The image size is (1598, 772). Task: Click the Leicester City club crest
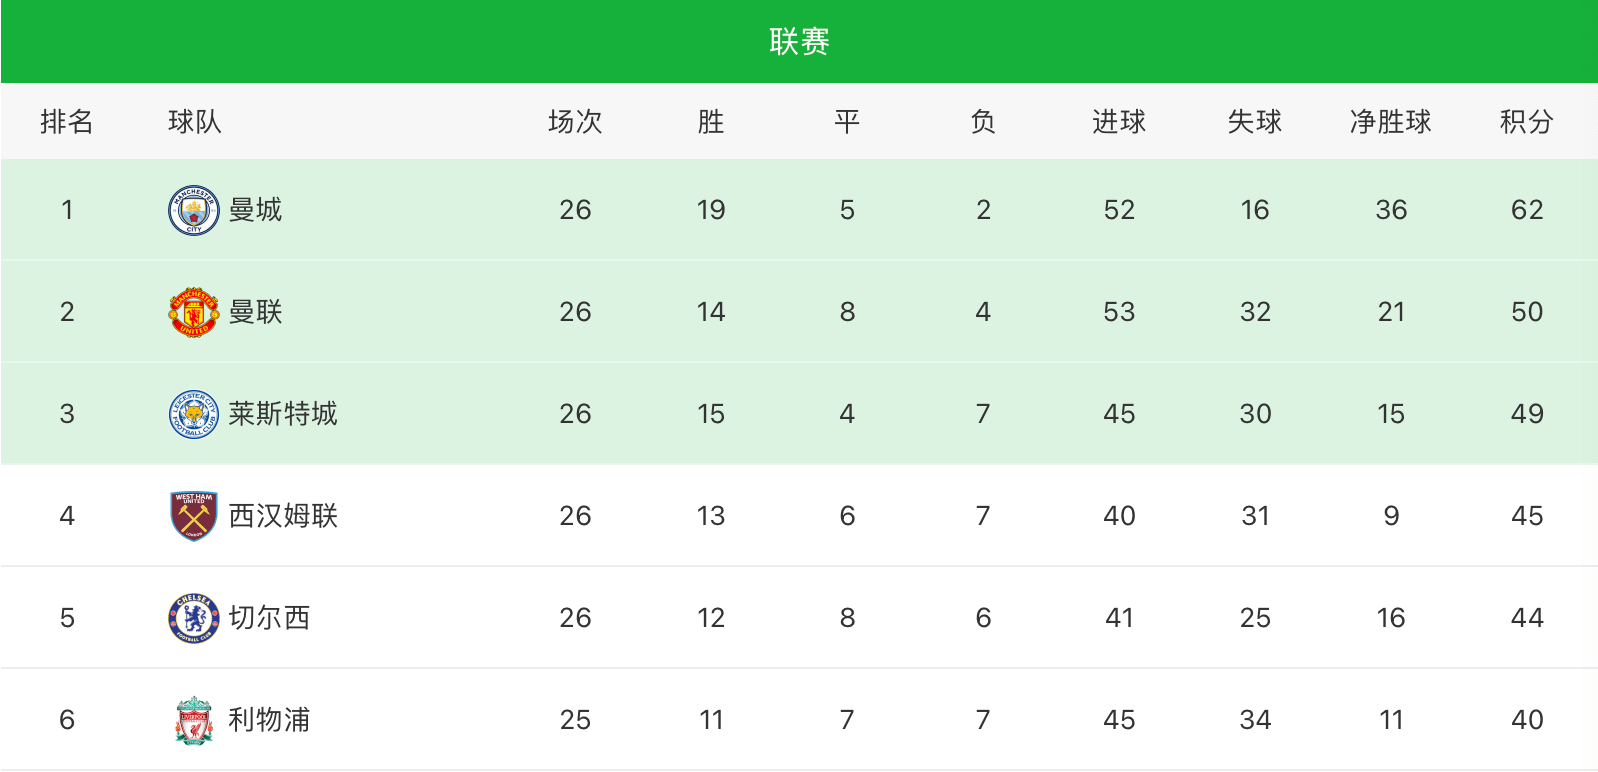coord(193,414)
